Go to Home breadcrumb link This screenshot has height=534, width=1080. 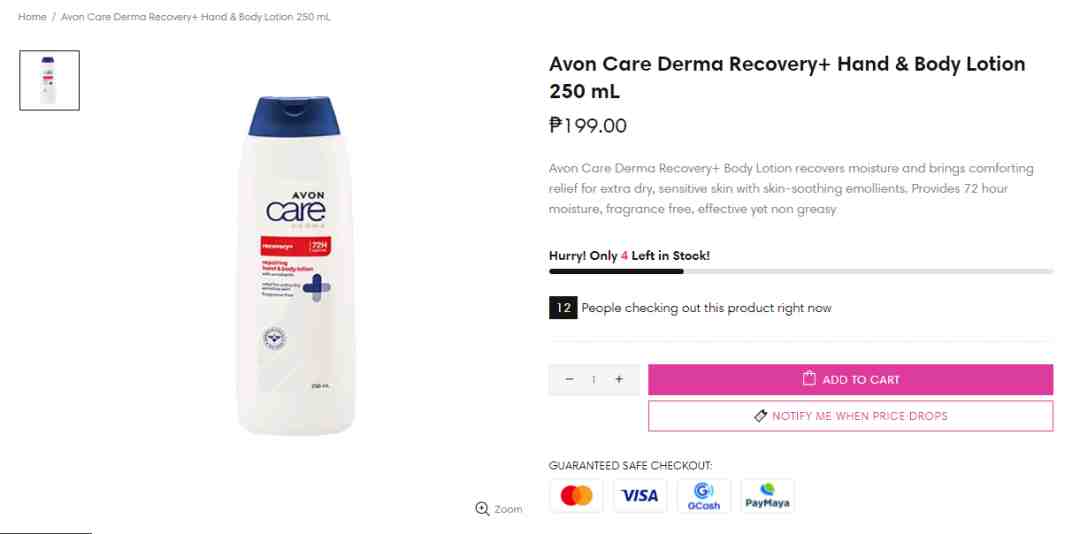point(32,17)
